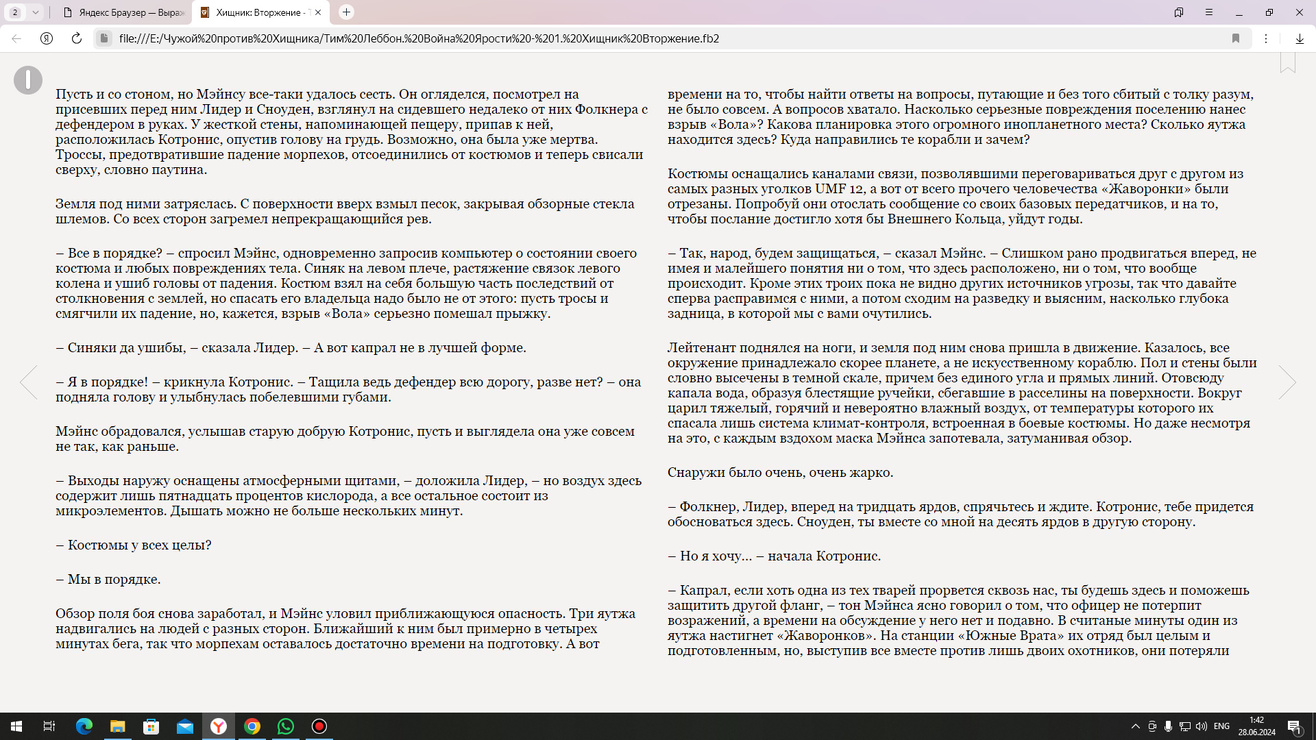The width and height of the screenshot is (1316, 740).
Task: Open the Yandex Browser hamburger menu
Action: coord(1209,12)
